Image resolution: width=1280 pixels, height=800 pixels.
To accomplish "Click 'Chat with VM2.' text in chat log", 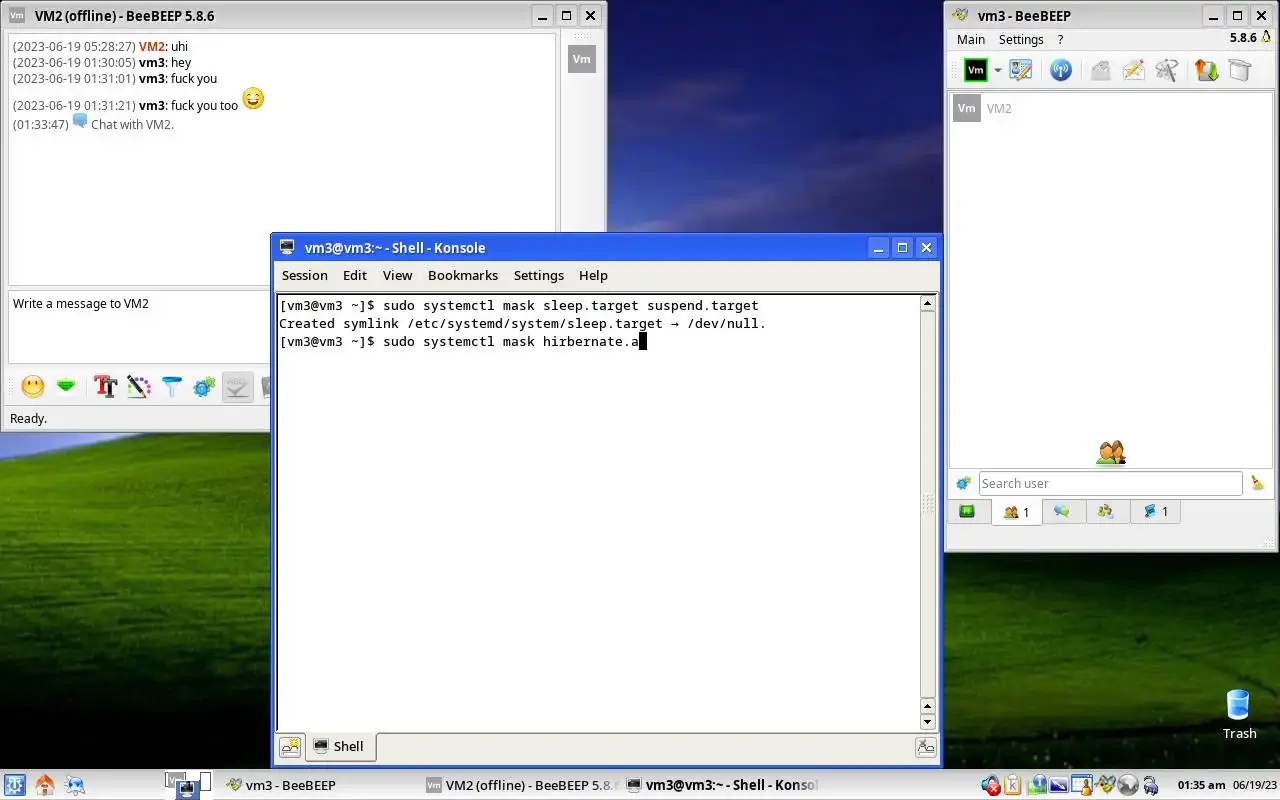I will pos(132,124).
